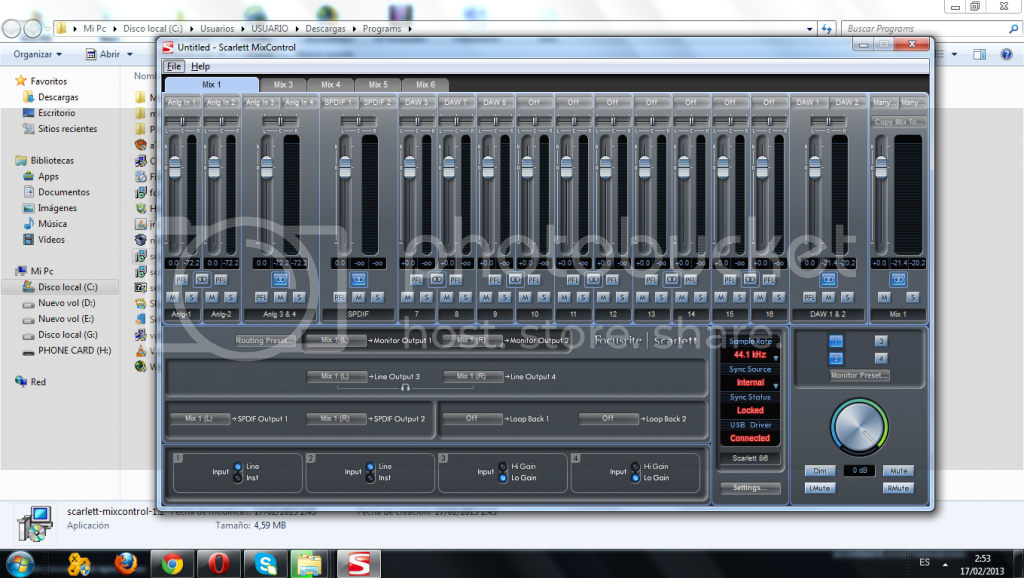Switch to the Mix 3 tab

(283, 85)
